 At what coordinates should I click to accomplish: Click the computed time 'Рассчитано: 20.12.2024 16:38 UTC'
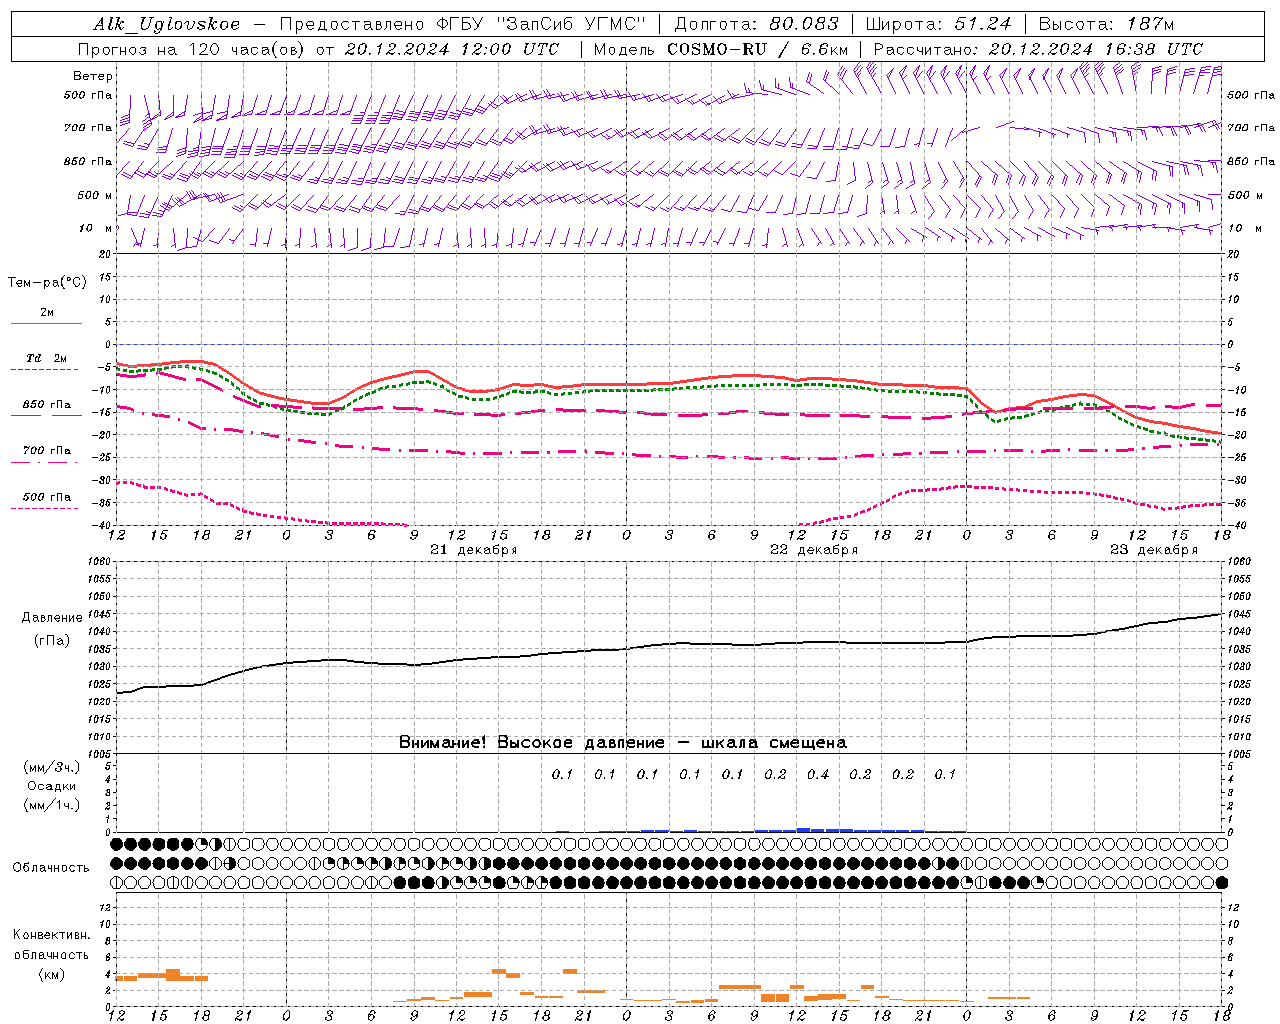1038,49
